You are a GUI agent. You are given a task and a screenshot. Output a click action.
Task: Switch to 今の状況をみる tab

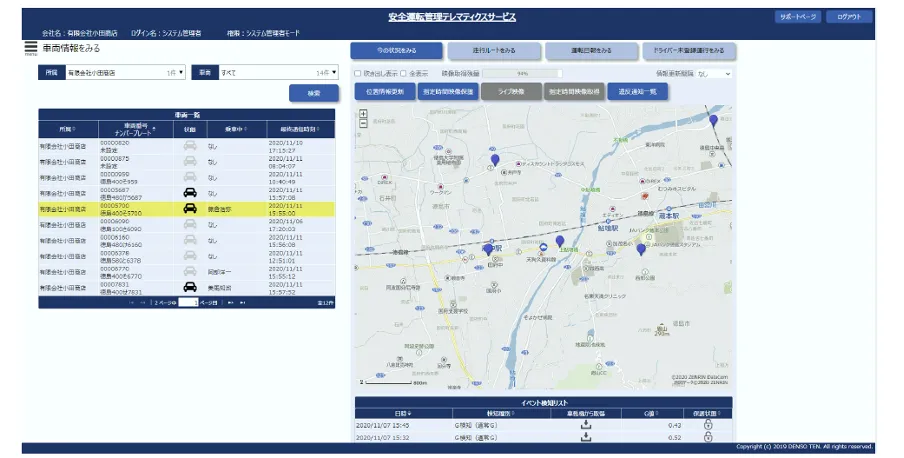(x=397, y=51)
